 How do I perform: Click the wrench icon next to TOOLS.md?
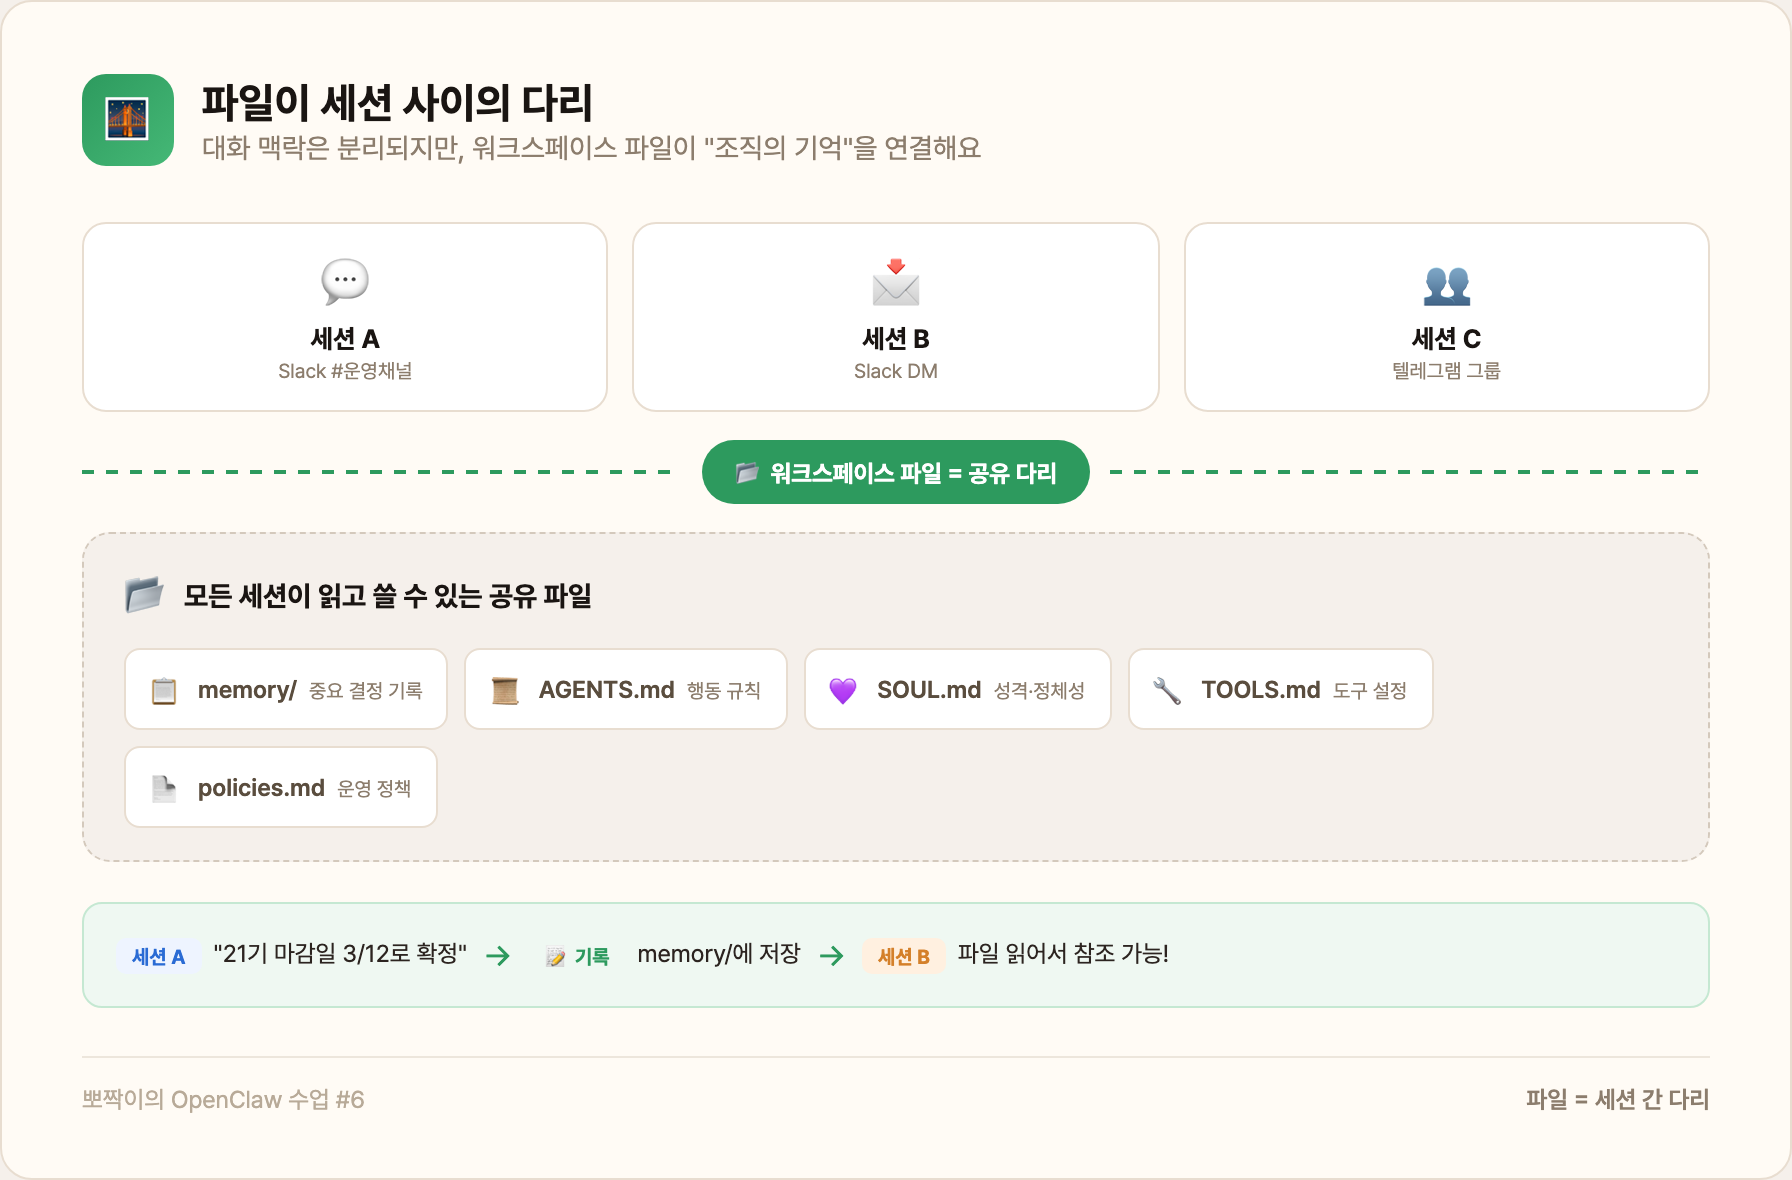click(x=1166, y=688)
